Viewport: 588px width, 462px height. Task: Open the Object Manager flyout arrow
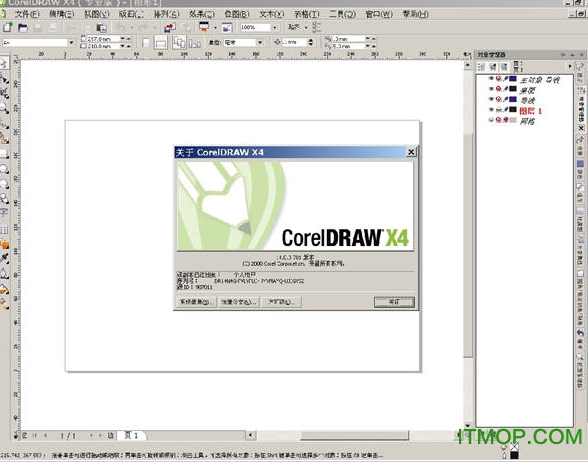[570, 66]
